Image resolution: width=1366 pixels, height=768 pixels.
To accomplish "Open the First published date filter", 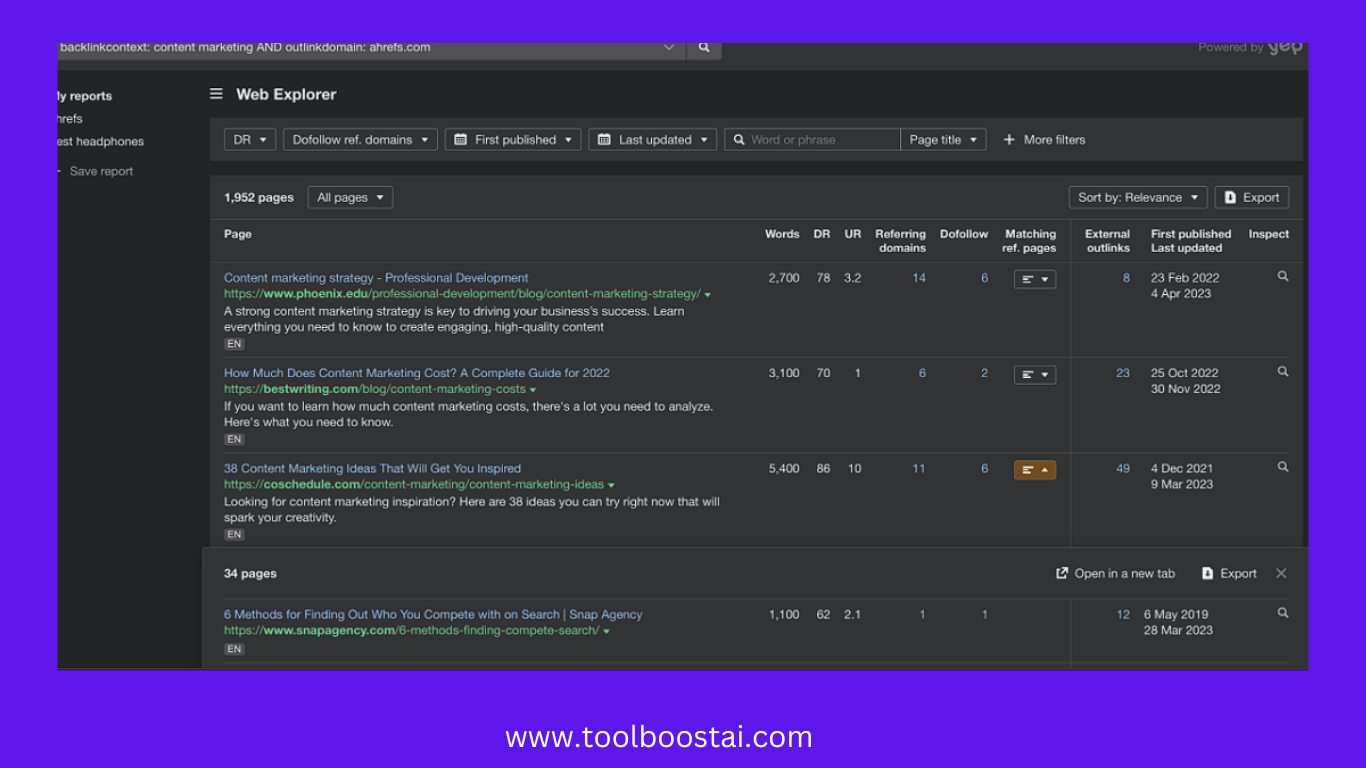I will coord(513,140).
